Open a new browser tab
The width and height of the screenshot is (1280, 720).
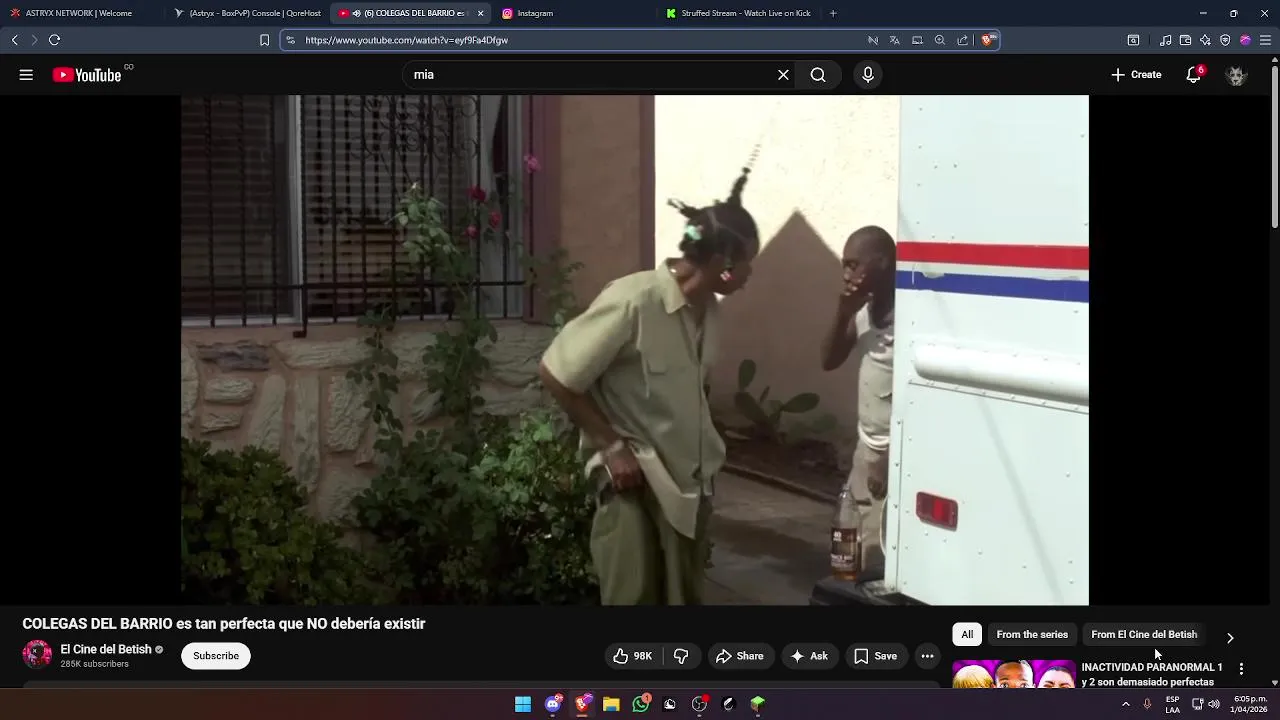click(833, 13)
